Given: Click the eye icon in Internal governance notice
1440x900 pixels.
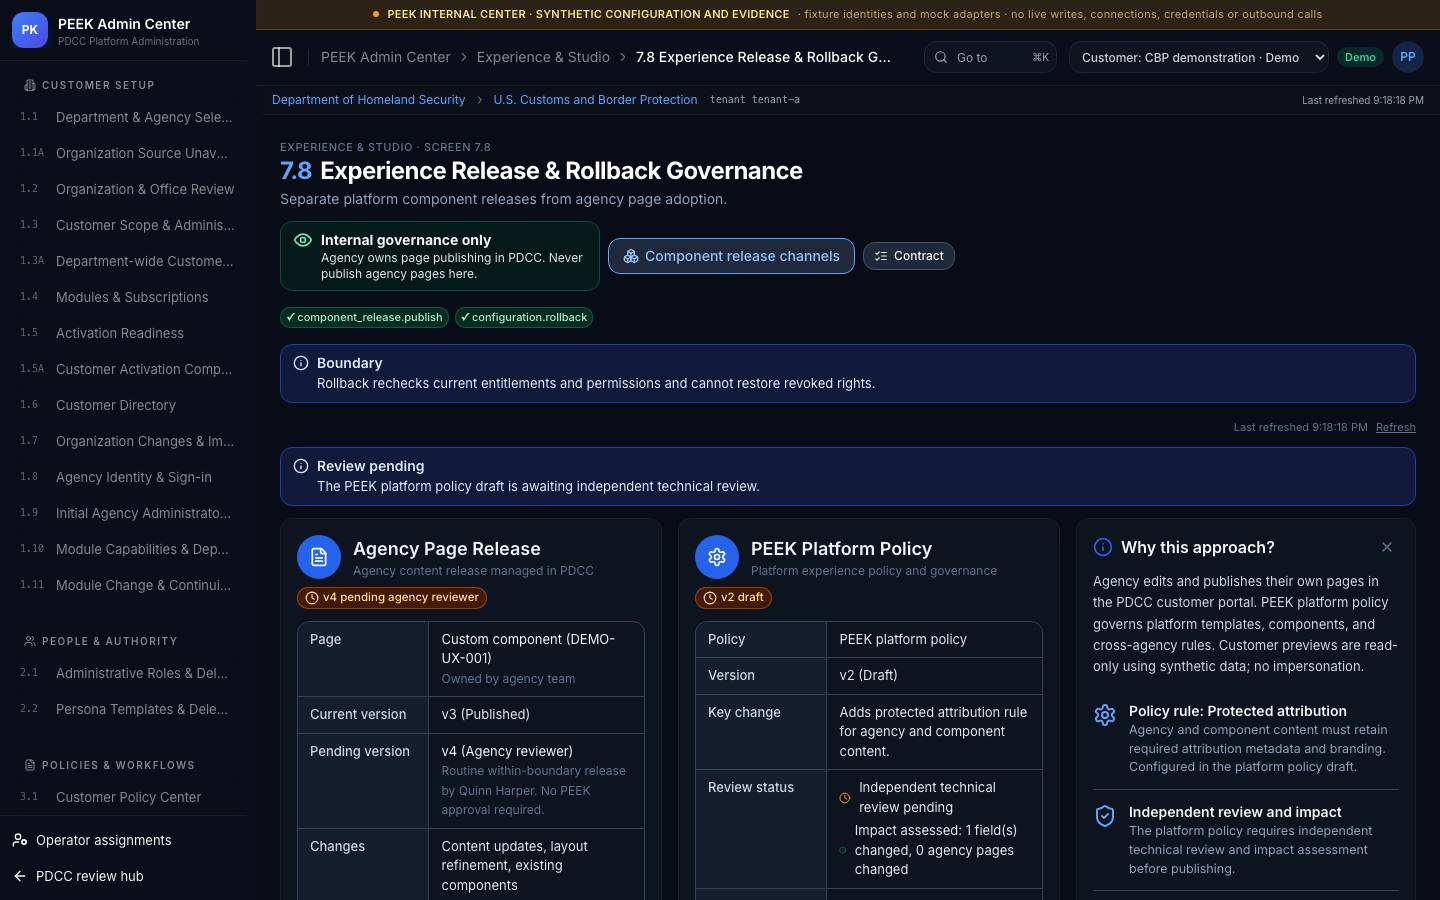Looking at the screenshot, I should (x=303, y=240).
